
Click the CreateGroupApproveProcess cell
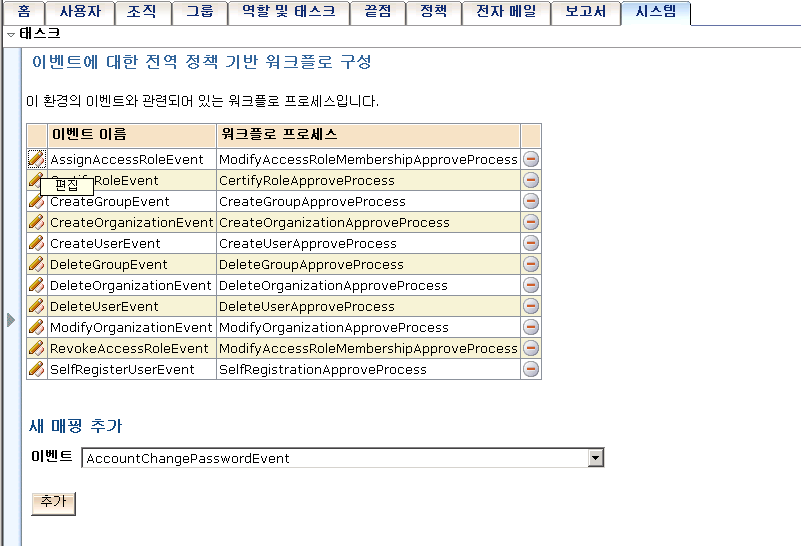point(368,201)
